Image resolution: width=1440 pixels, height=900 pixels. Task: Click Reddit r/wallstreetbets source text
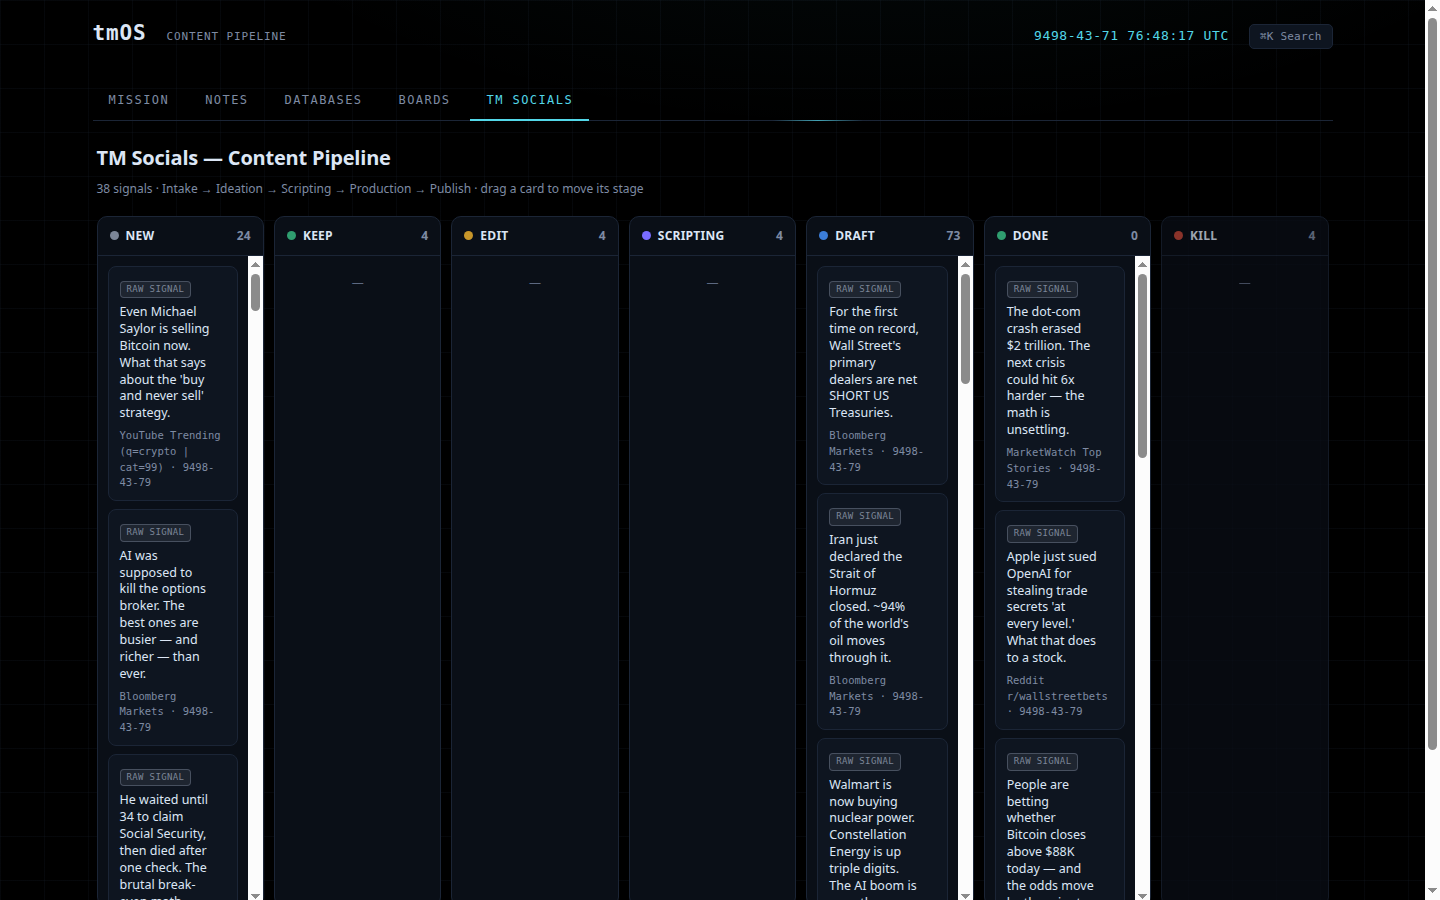[1057, 696]
